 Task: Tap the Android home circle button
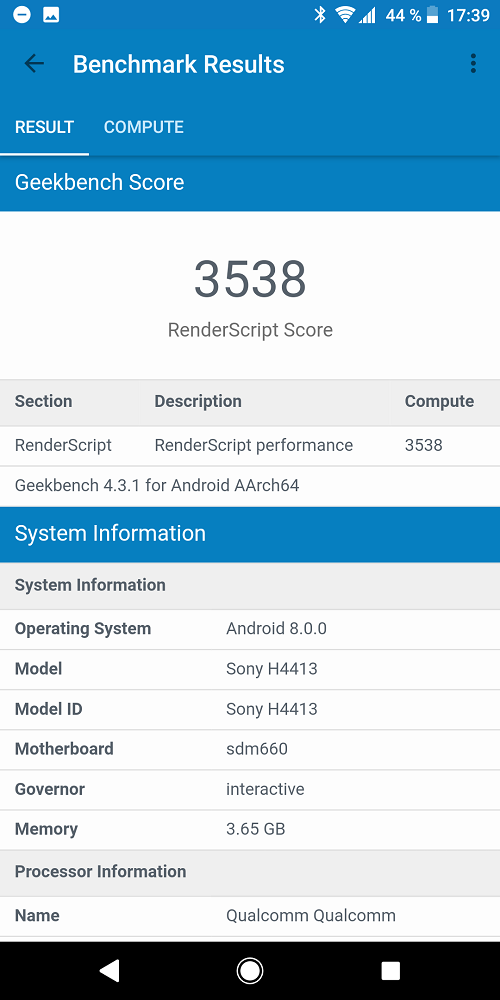(x=250, y=970)
